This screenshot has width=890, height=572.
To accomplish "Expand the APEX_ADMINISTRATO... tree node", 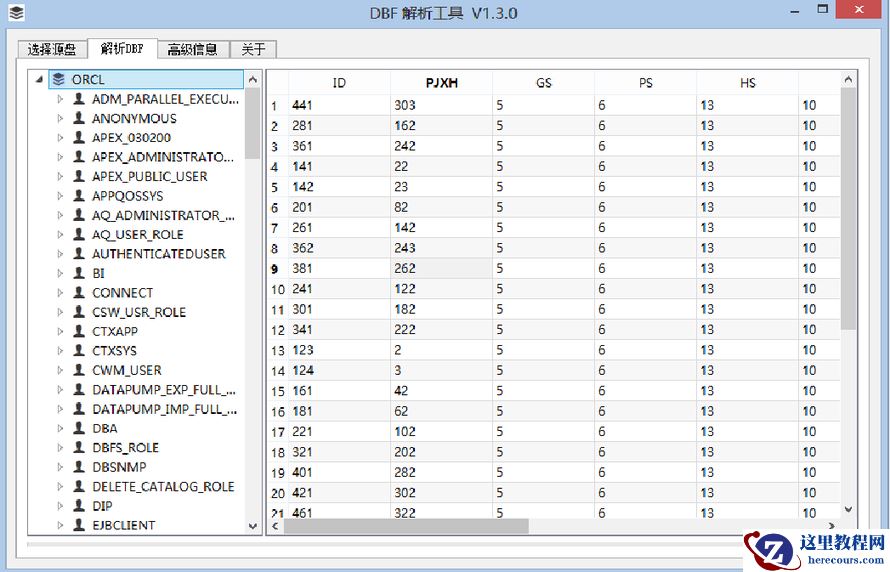I will [x=60, y=157].
